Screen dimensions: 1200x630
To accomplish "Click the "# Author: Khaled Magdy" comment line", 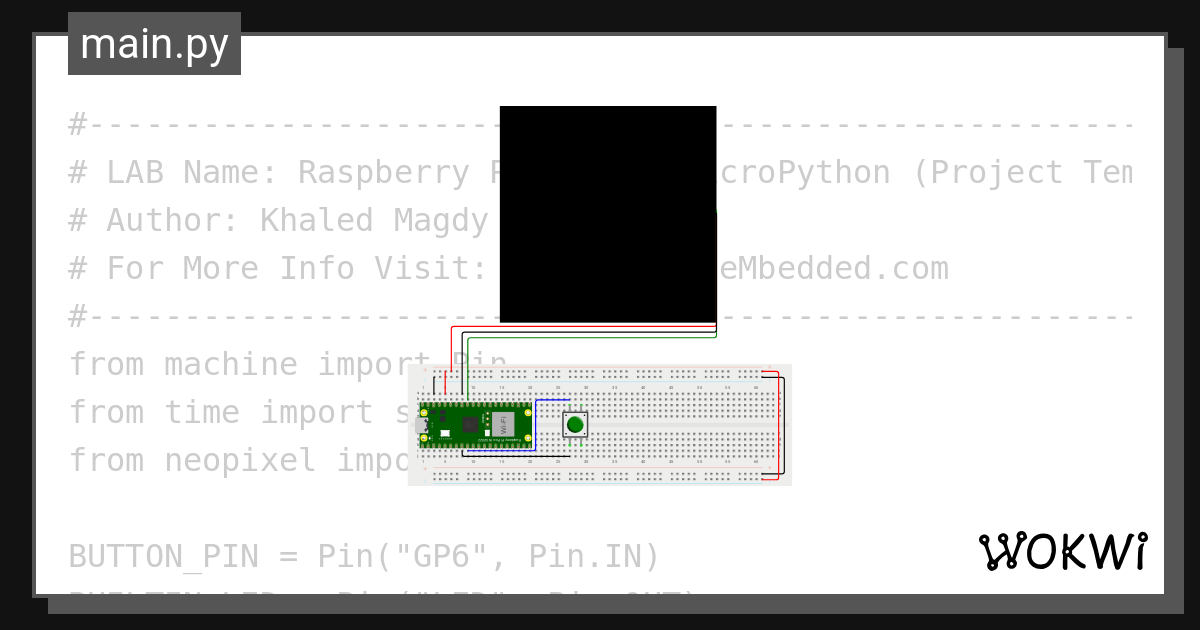I will (x=278, y=220).
